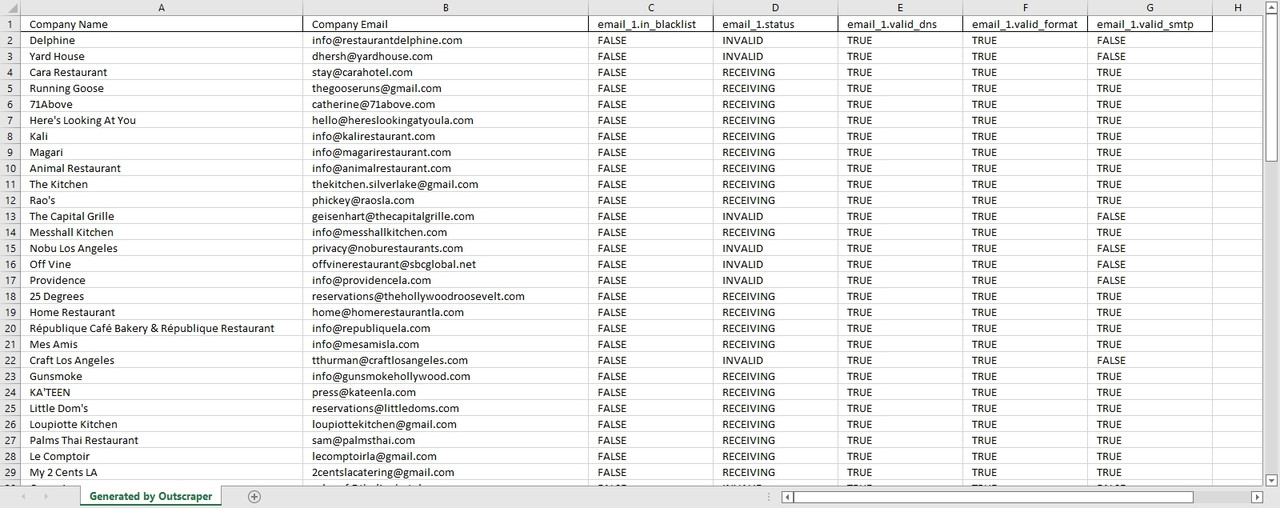Click the Company Name header cell
The height and width of the screenshot is (508, 1280).
pyautogui.click(x=163, y=24)
